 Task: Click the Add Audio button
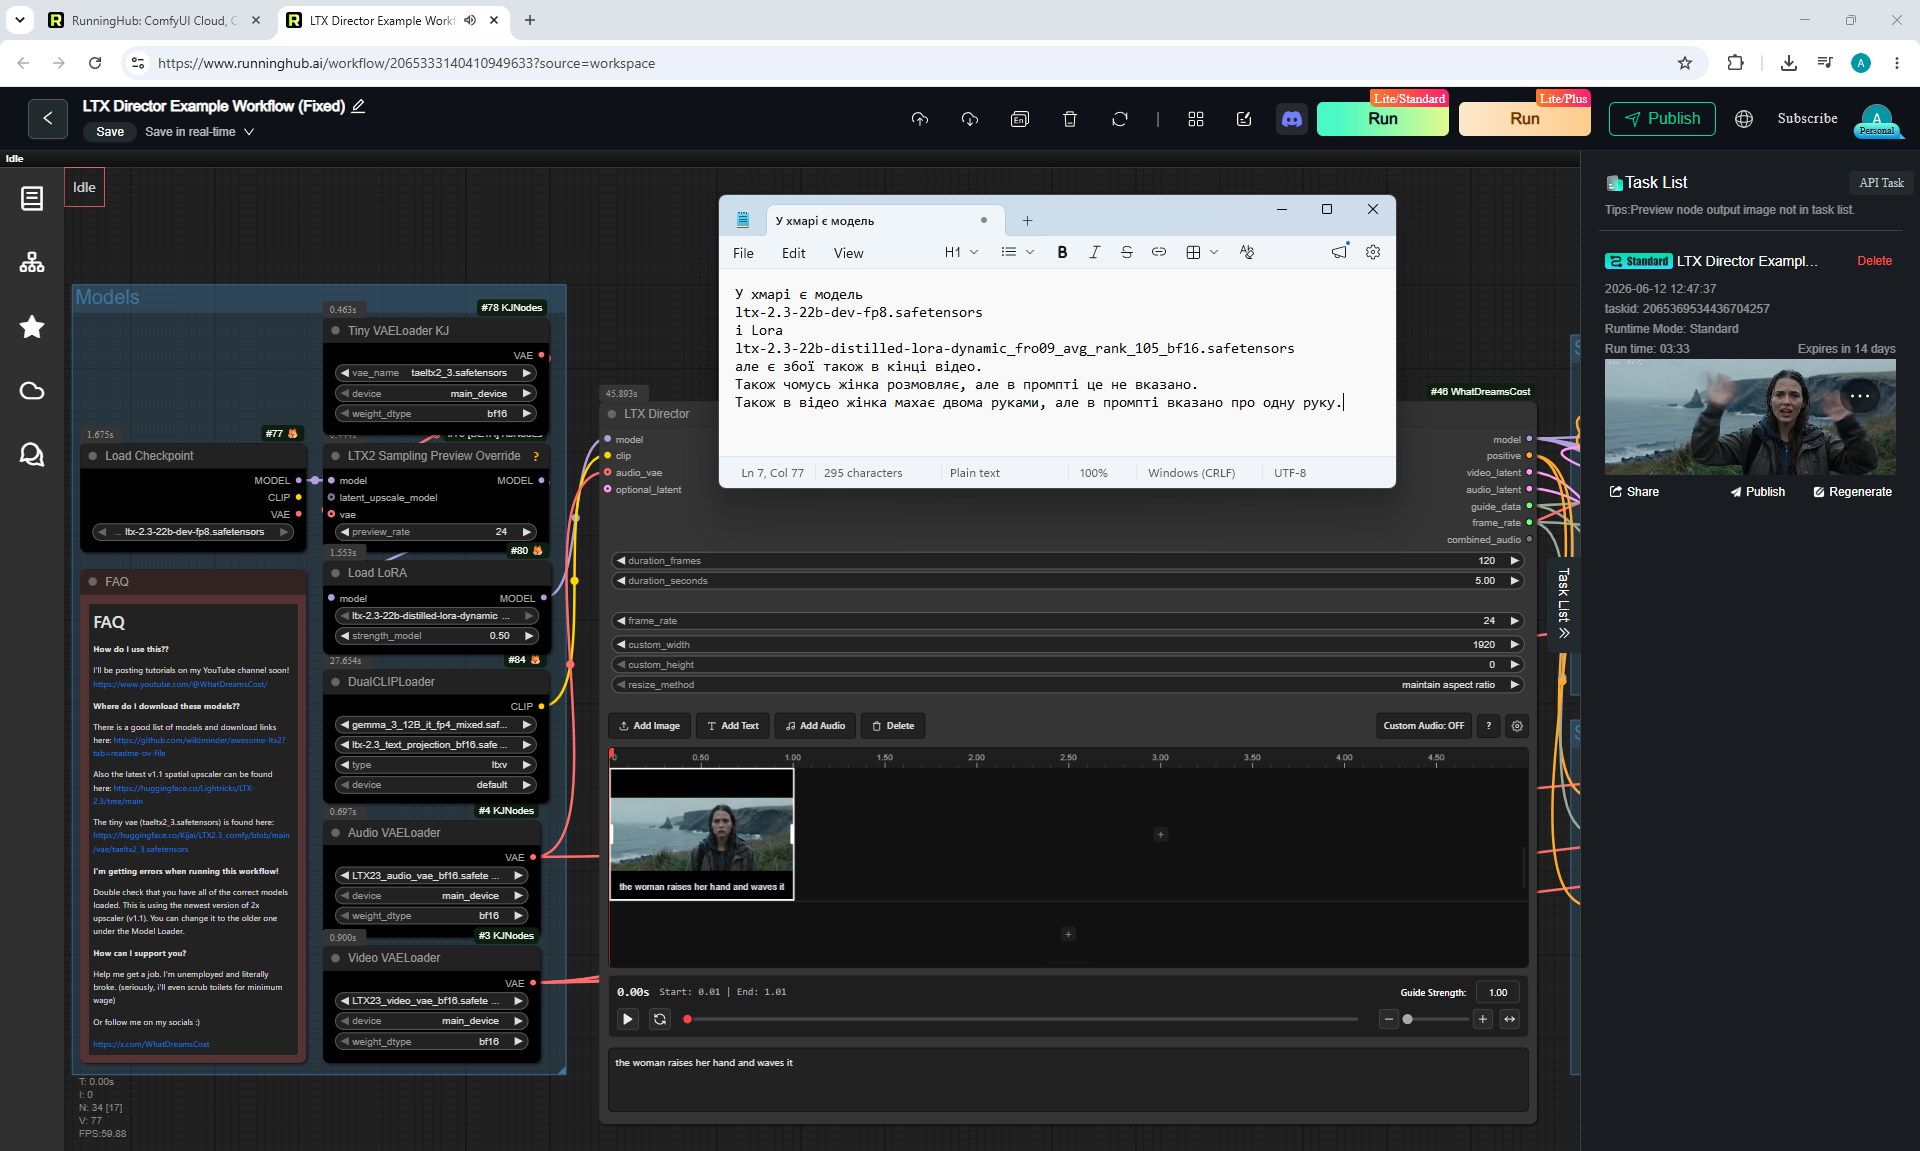[815, 726]
